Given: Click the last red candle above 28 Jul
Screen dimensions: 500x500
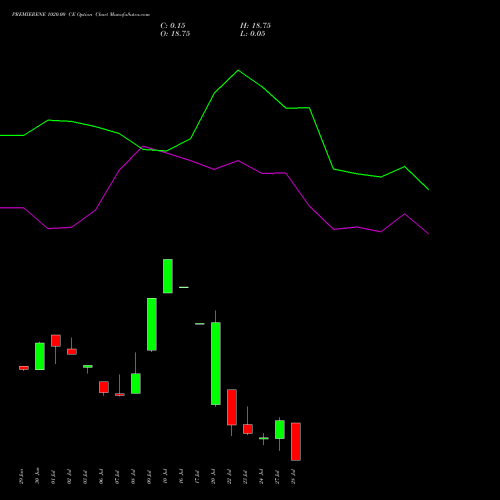Looking at the screenshot, I should point(296,442).
